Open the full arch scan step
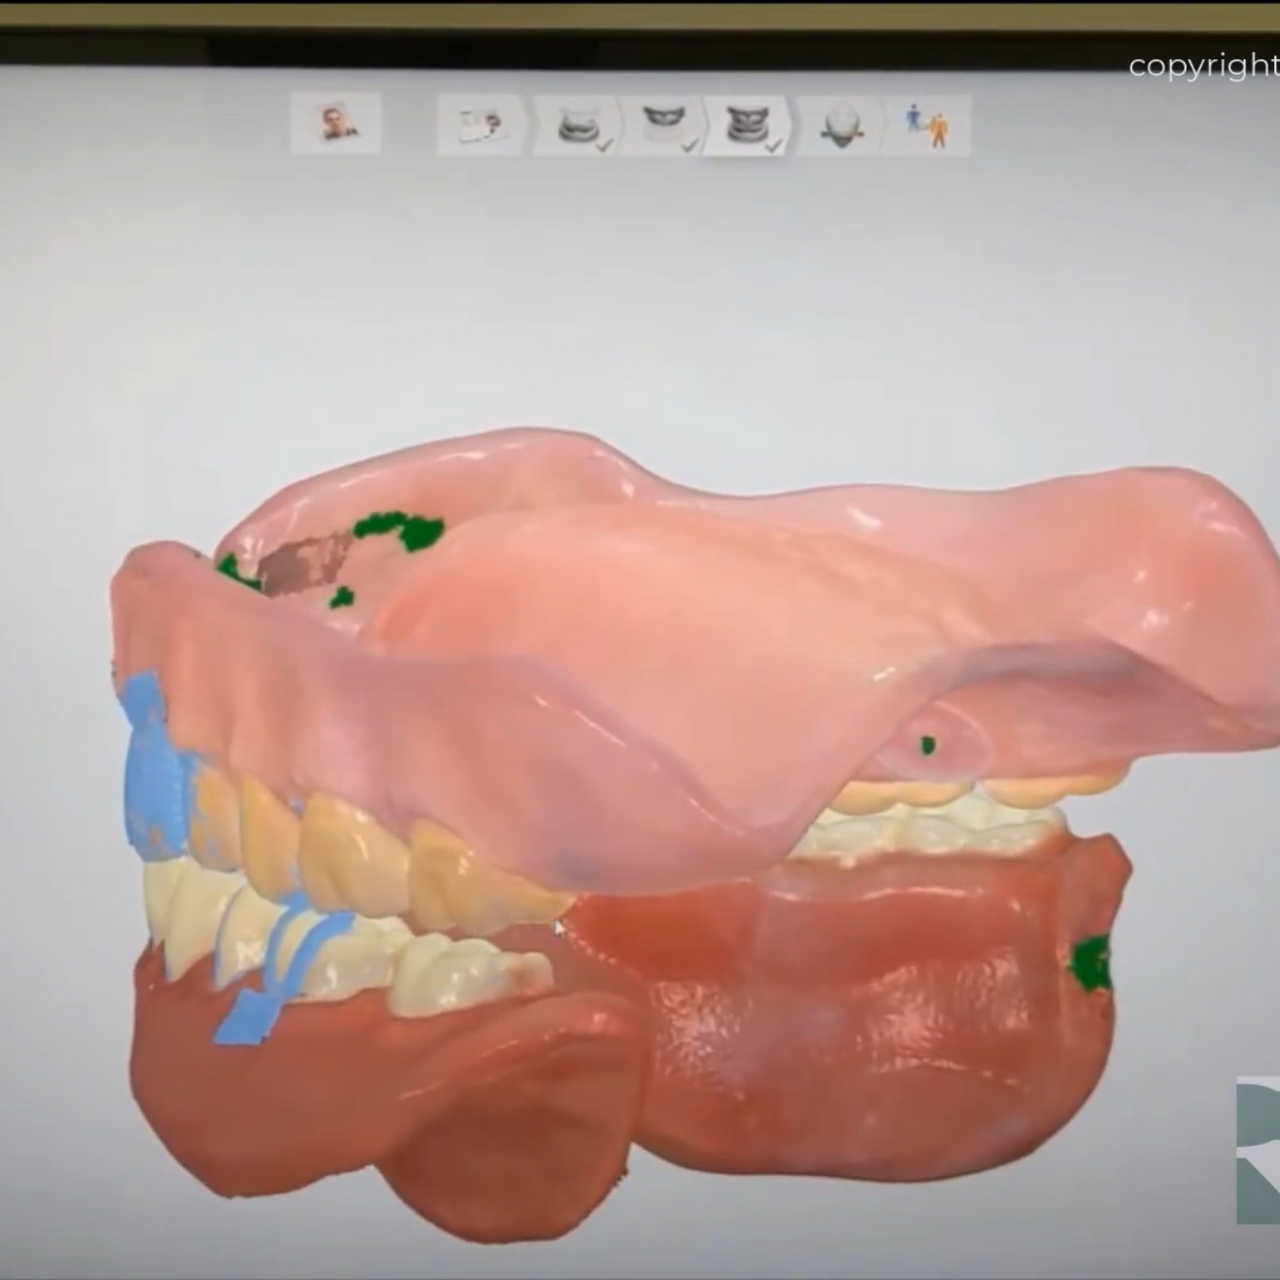The height and width of the screenshot is (1280, 1280). tap(748, 120)
